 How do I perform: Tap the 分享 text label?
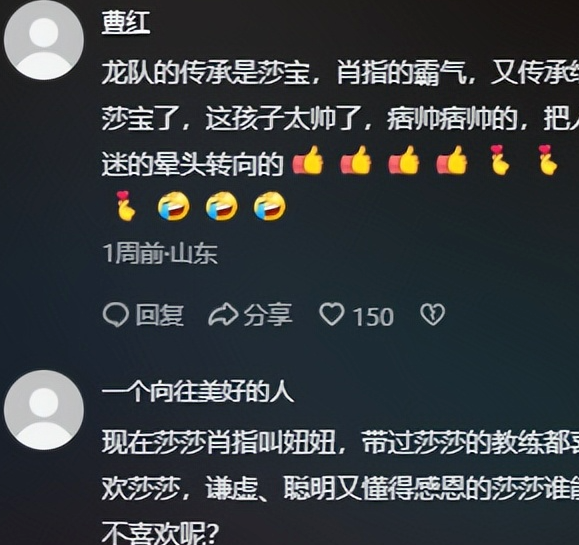click(268, 315)
